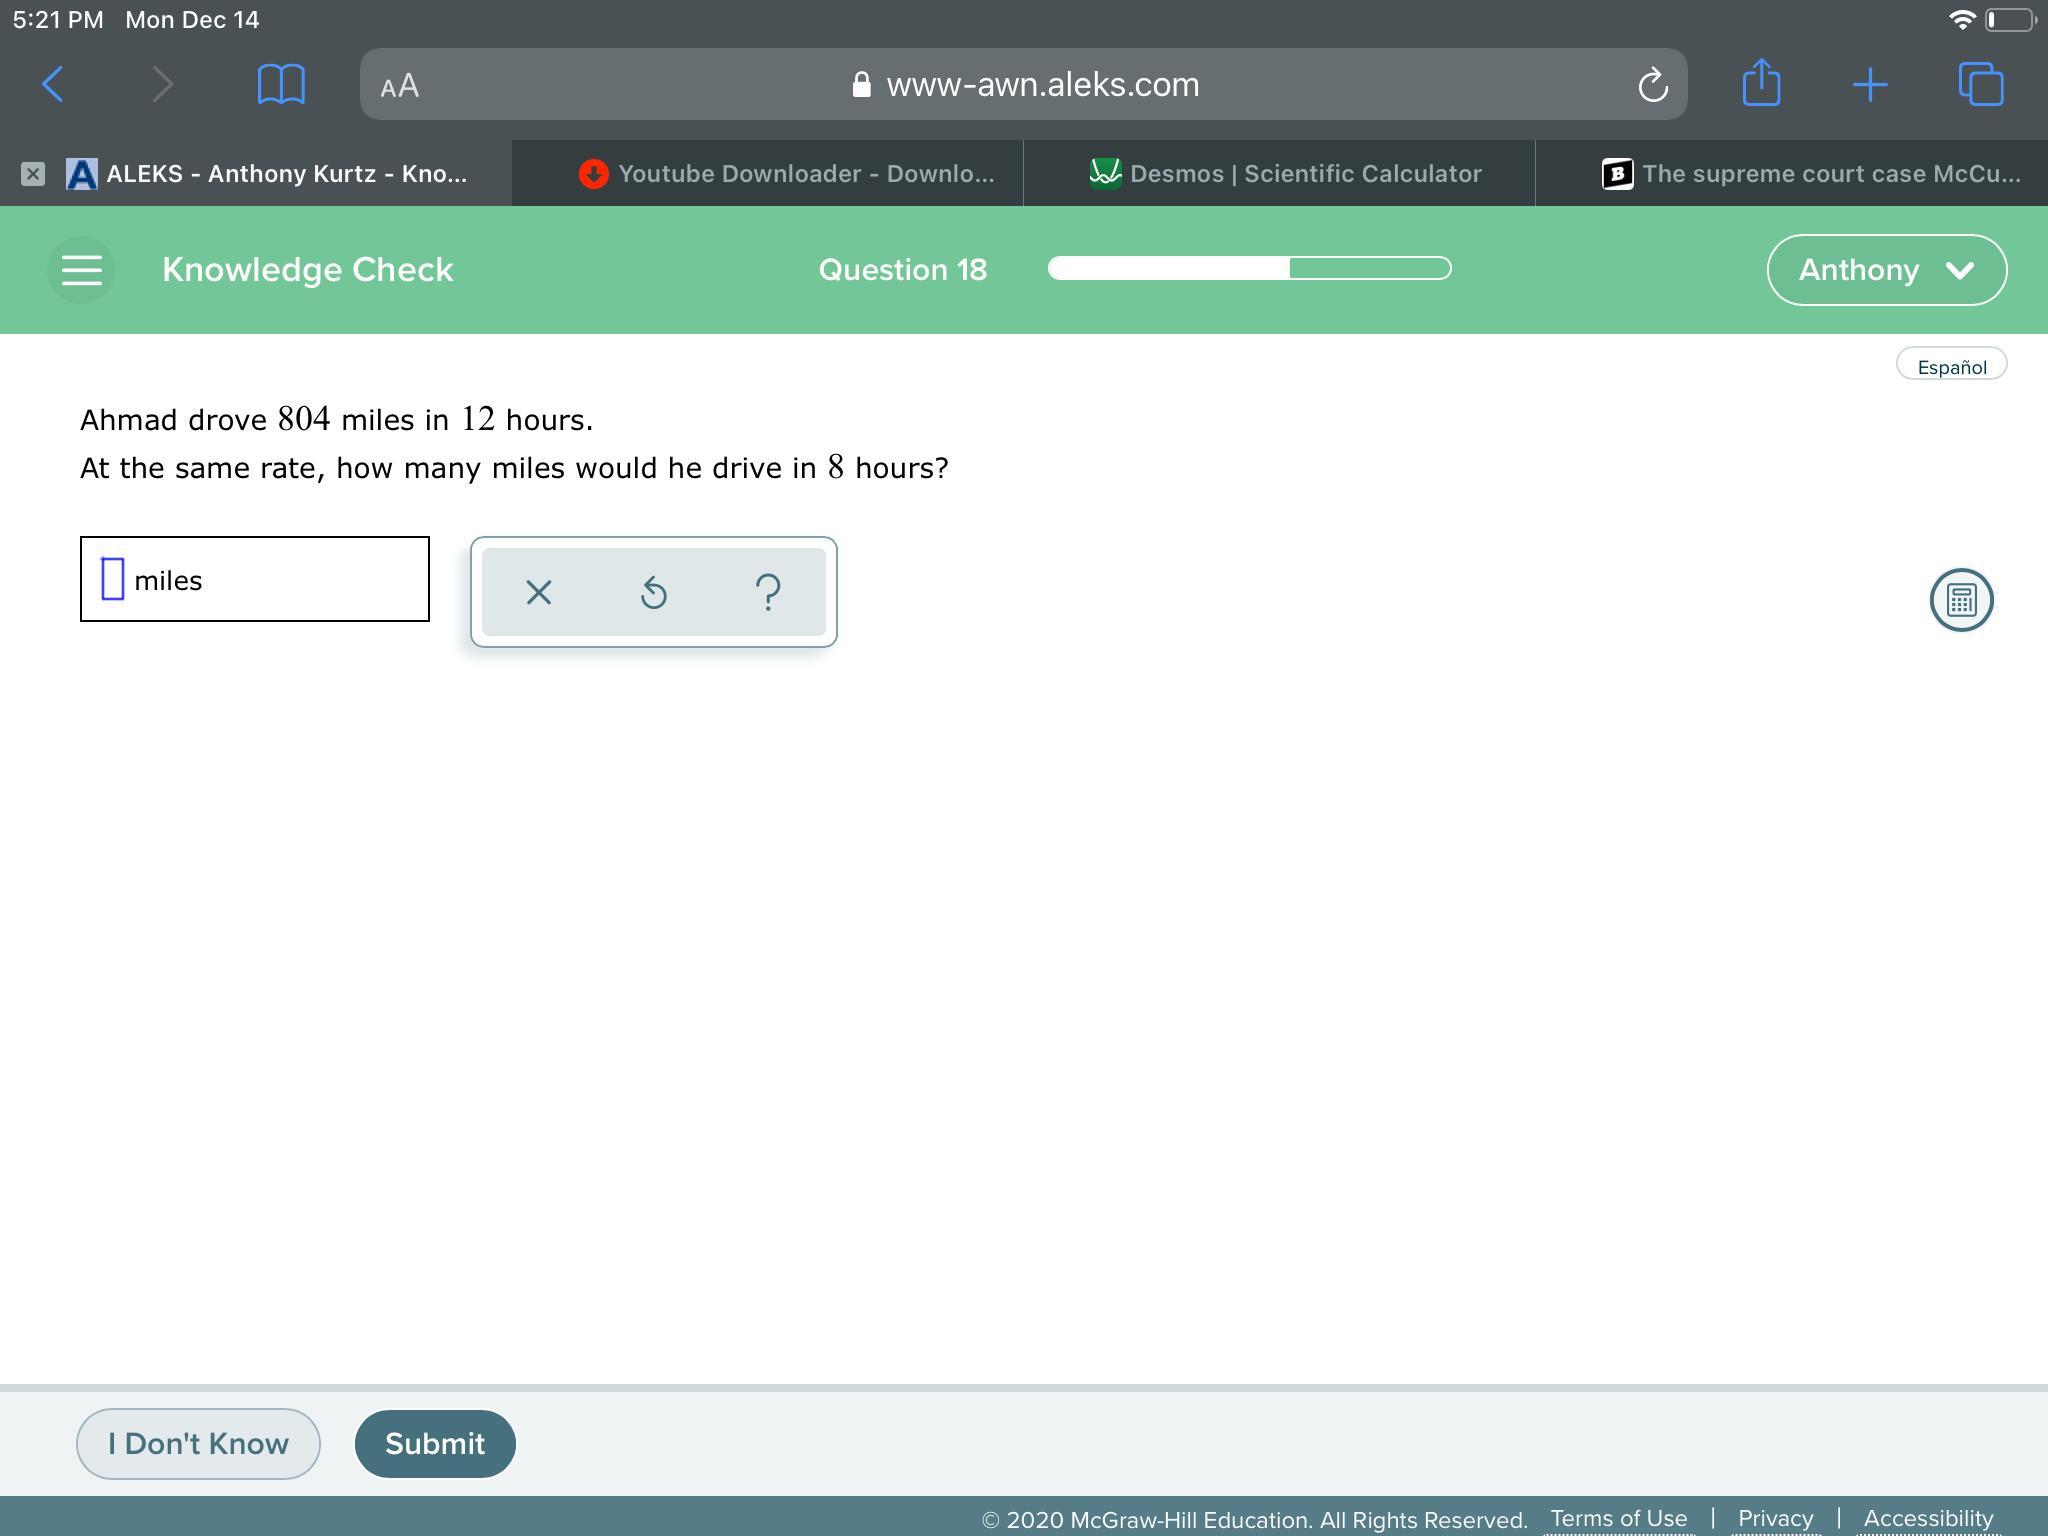
Task: Open a new tab with plus icon
Action: point(1870,85)
